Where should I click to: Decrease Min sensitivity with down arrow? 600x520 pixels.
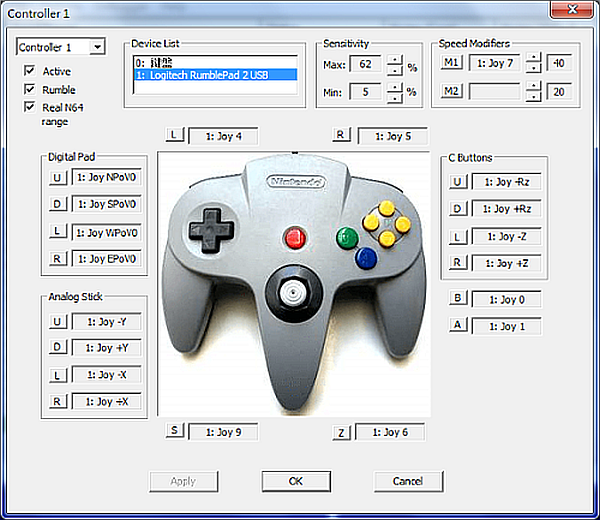click(x=395, y=98)
